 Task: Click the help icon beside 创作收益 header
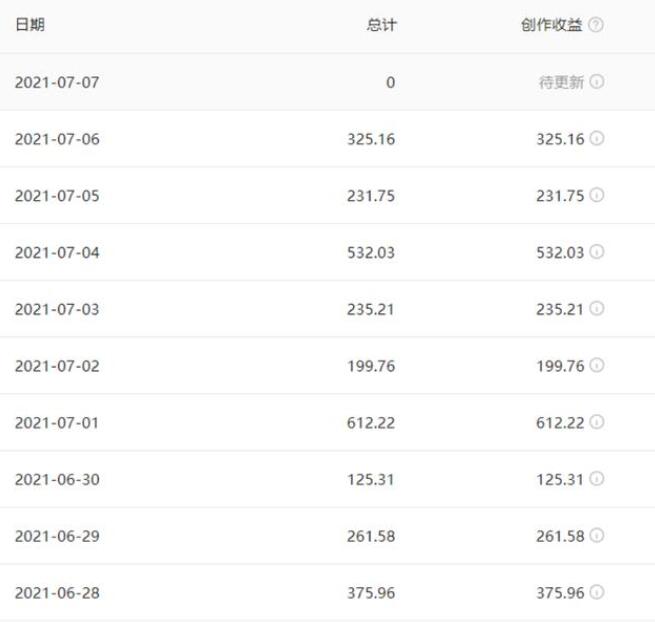tap(596, 25)
